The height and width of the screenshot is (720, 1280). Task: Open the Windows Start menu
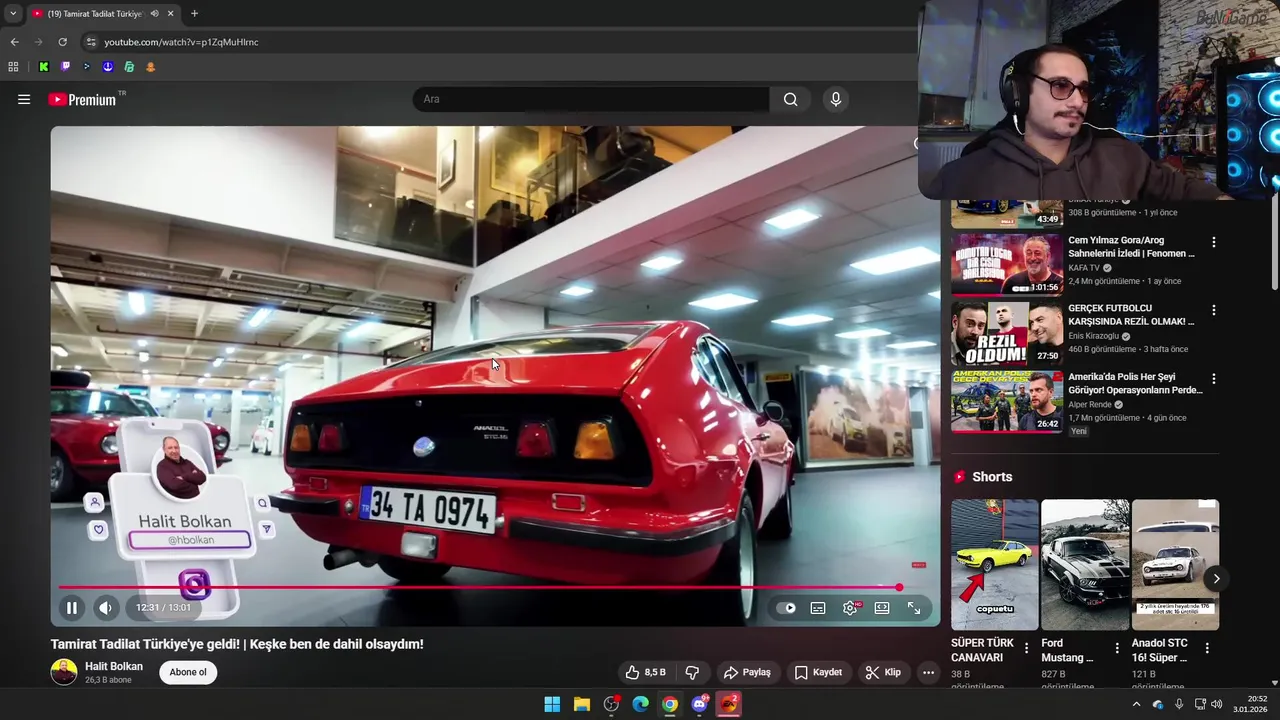pos(552,704)
